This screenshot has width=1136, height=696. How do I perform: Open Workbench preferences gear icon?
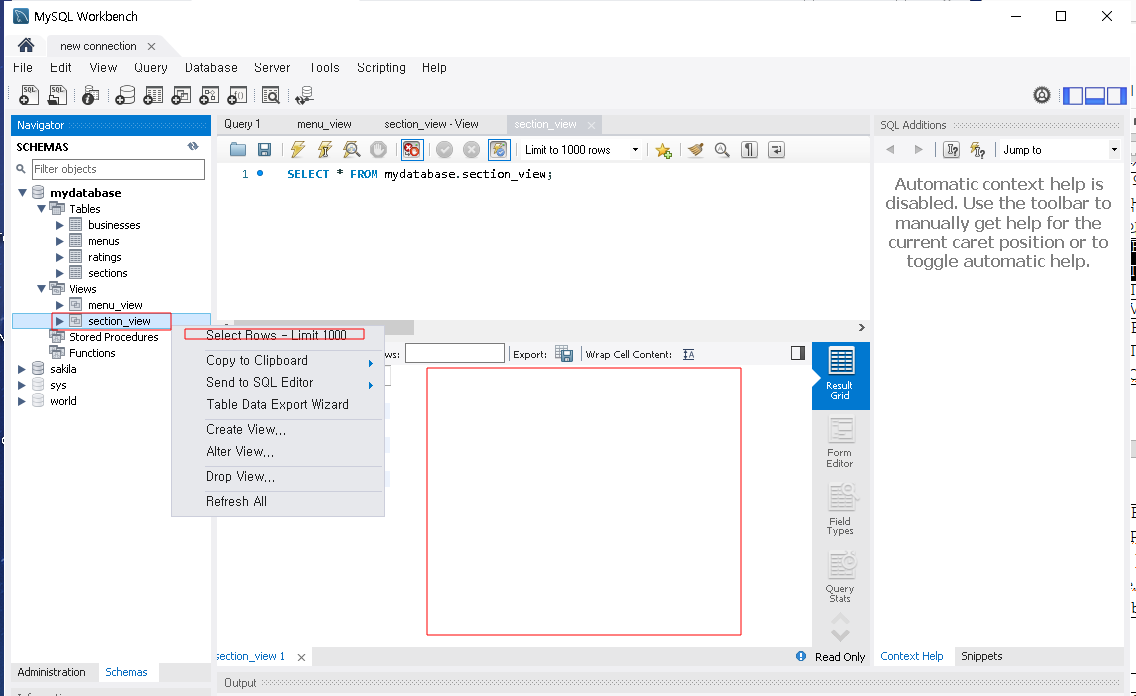tap(1042, 95)
